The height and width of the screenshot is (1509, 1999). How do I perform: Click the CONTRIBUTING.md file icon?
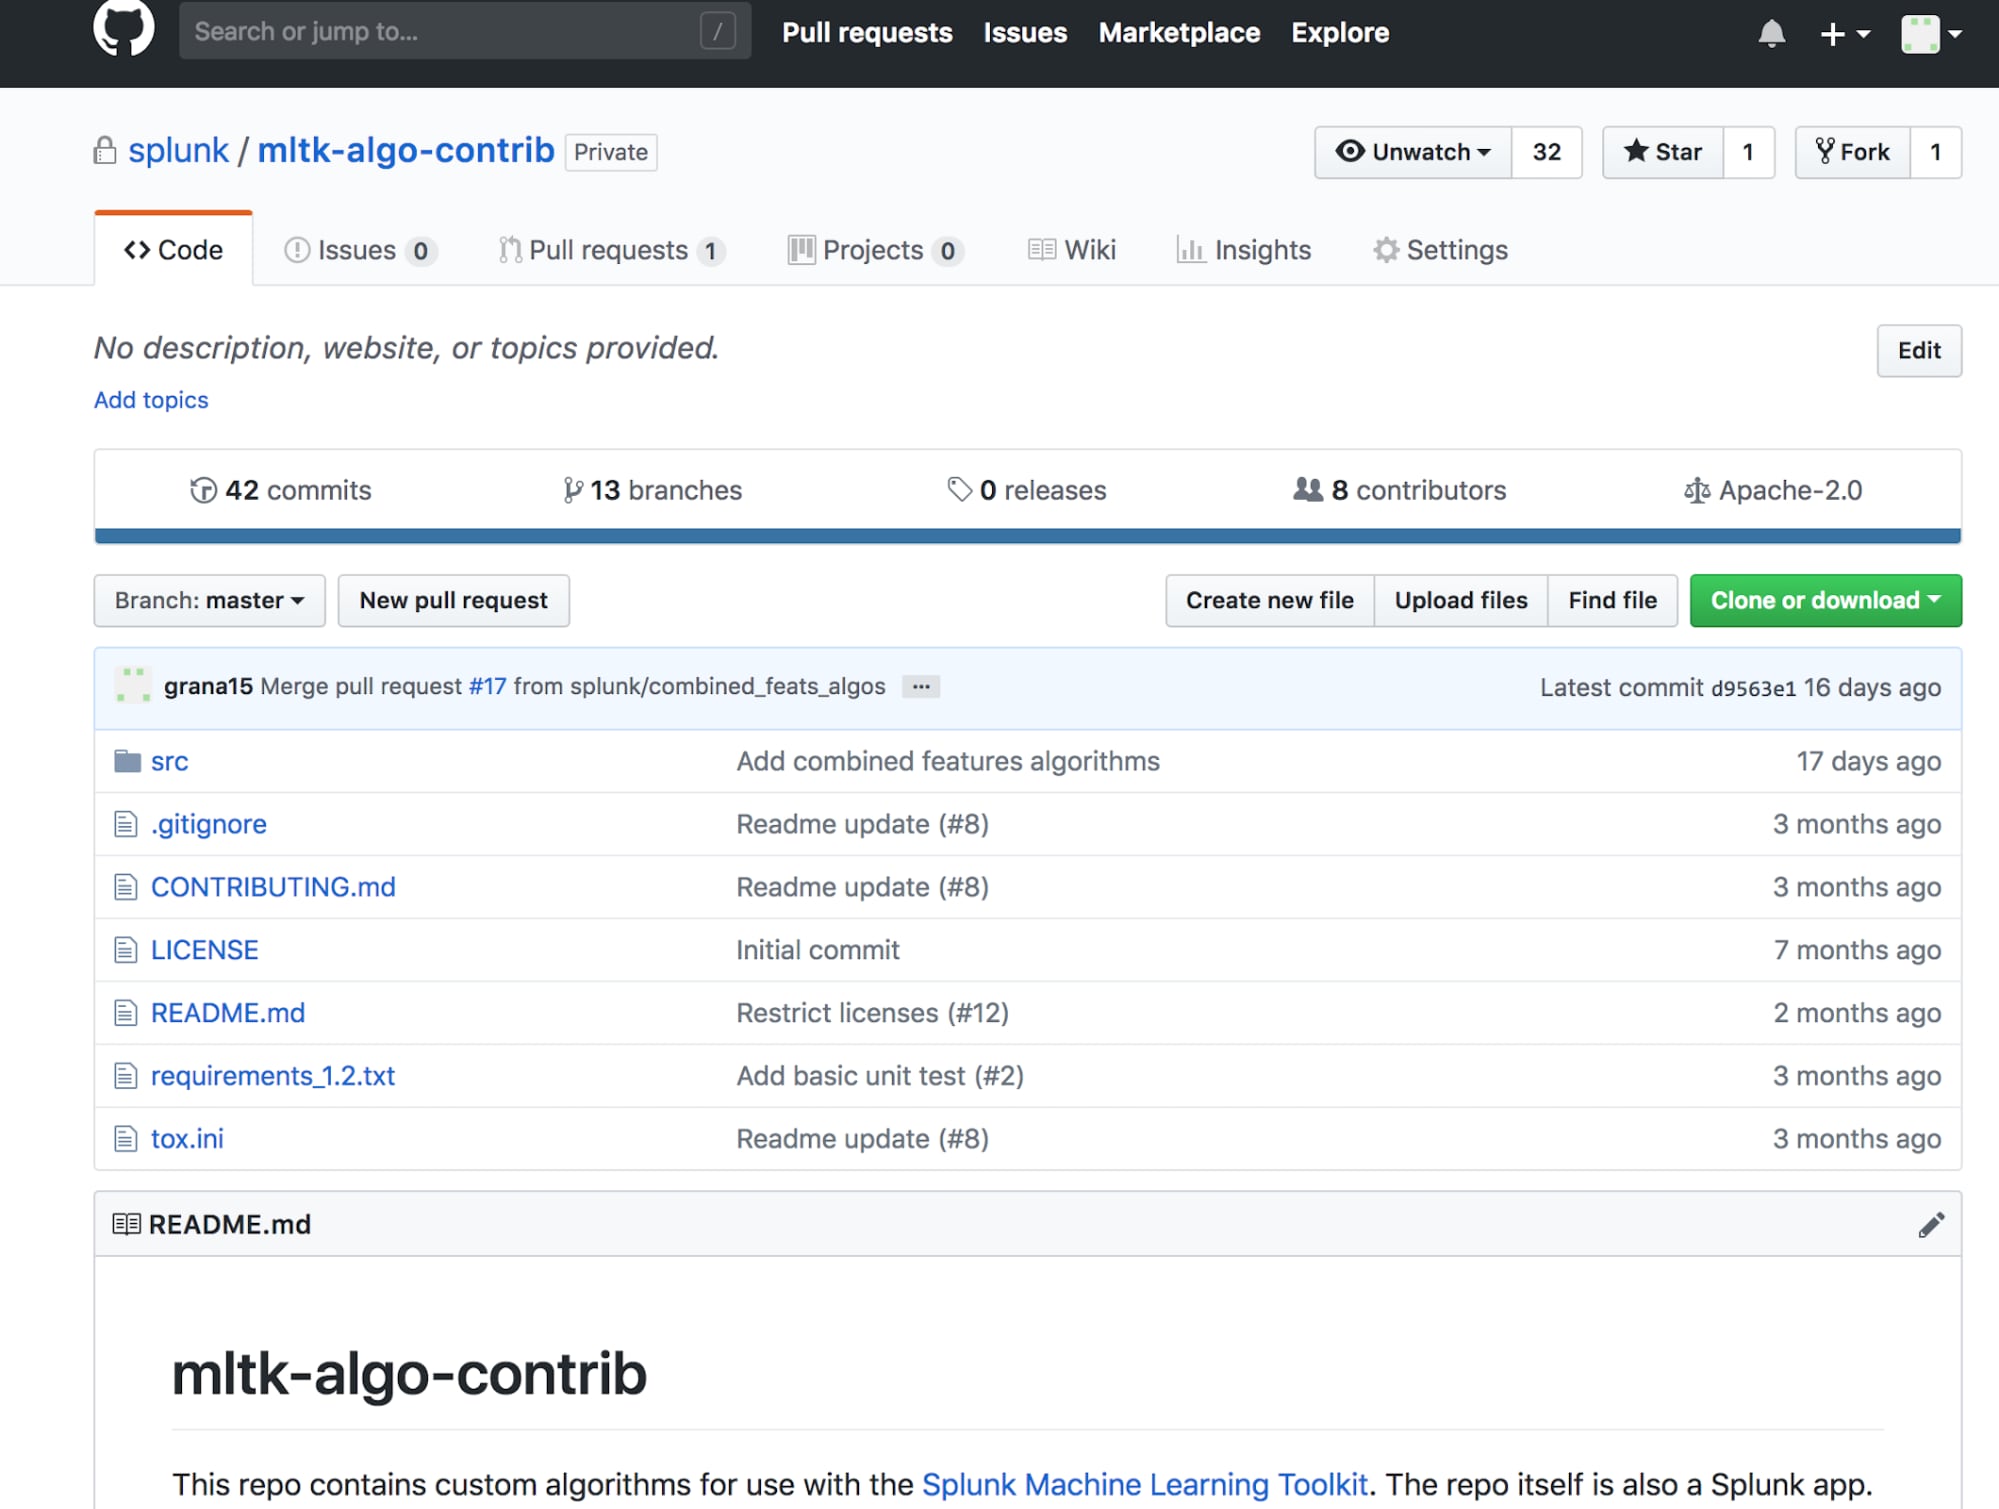125,887
